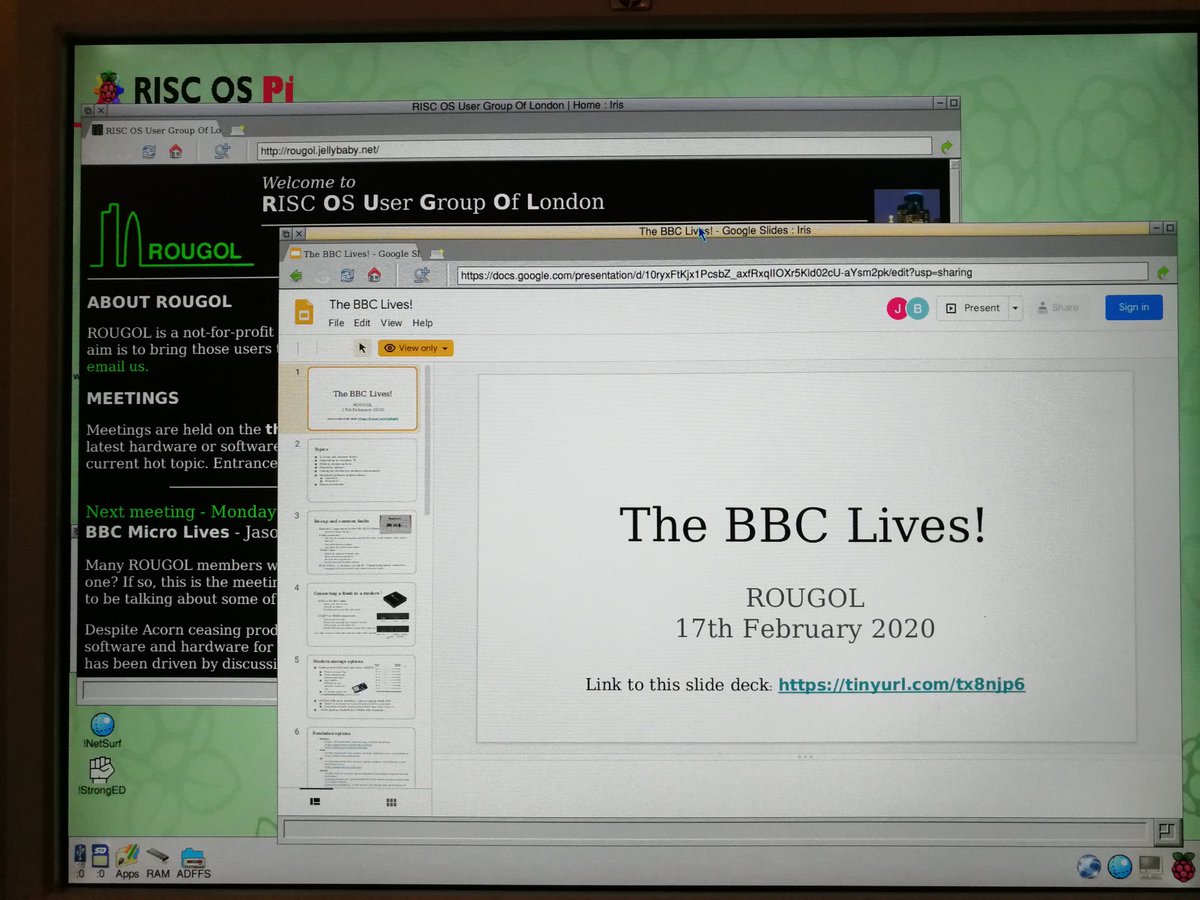The height and width of the screenshot is (900, 1200).
Task: Click home icon in ROUGOL Iris window
Action: click(x=176, y=151)
